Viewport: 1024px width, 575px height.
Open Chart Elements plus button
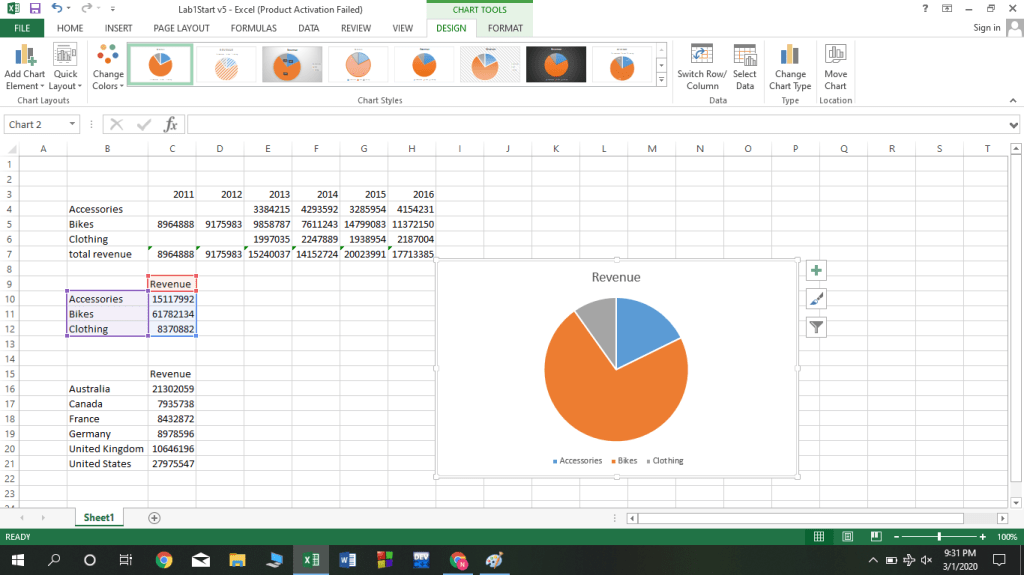(816, 271)
